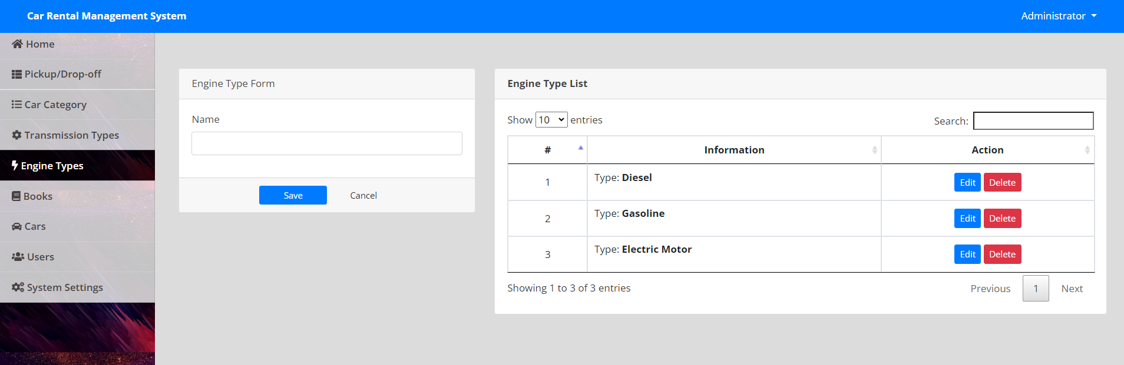Open the show entries count dropdown
Screen dimensions: 1124x365
coord(551,120)
